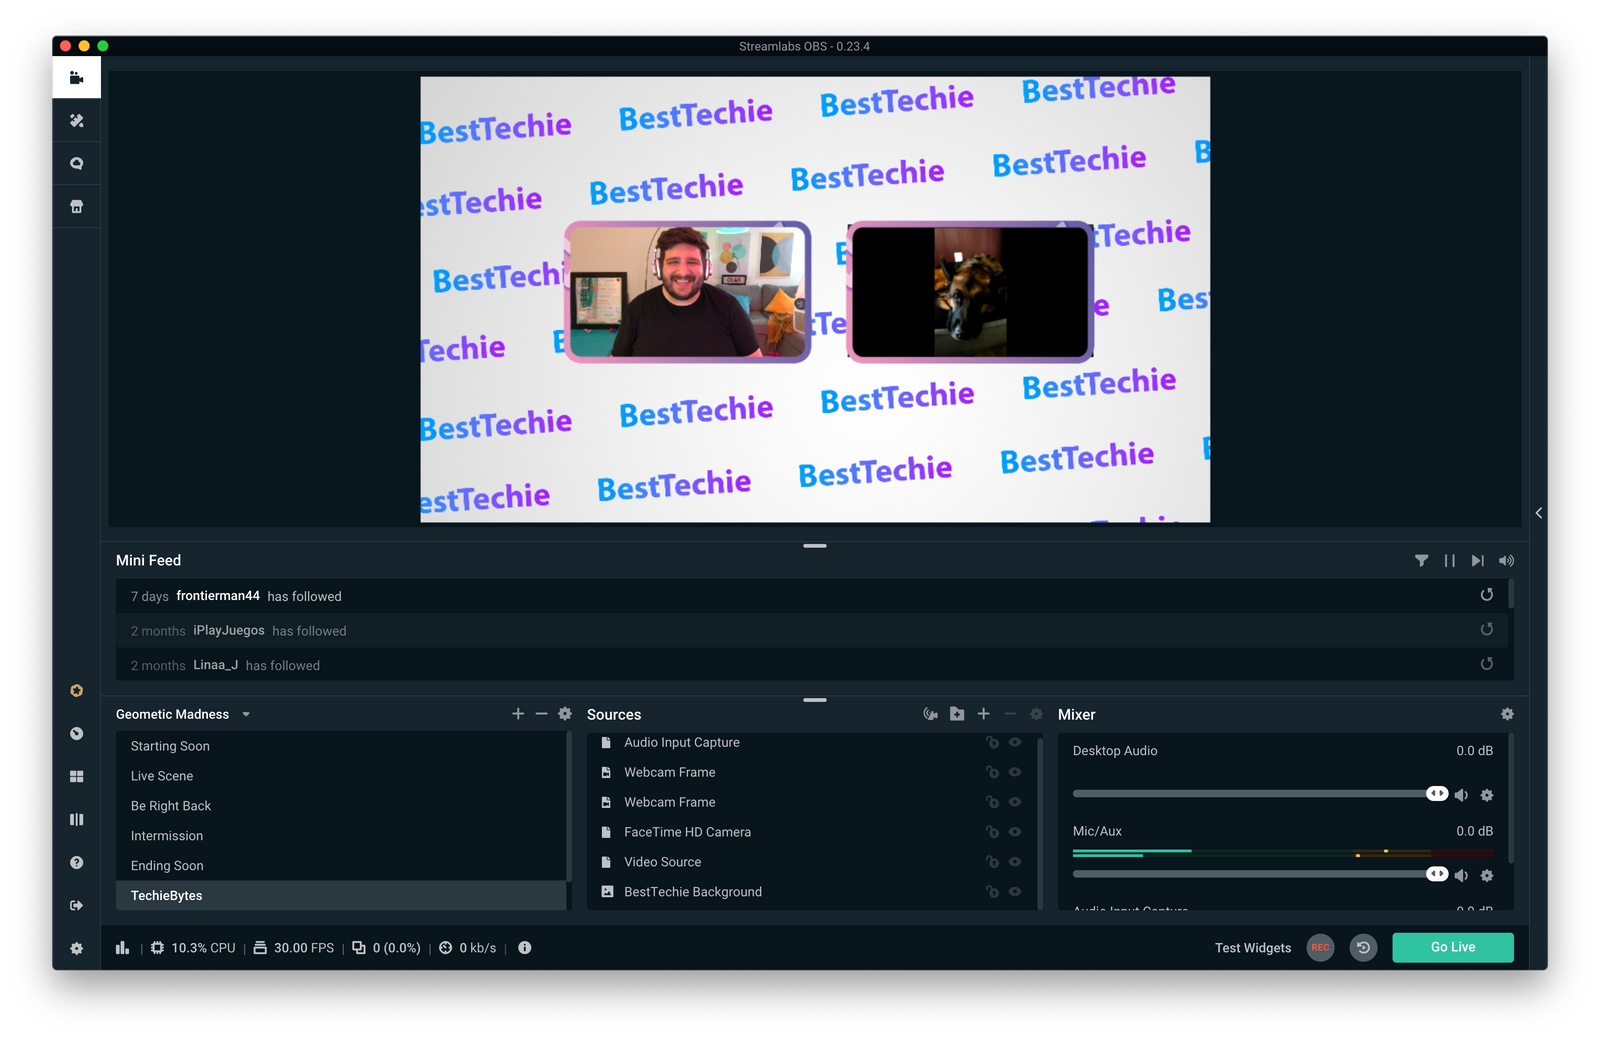Lock the Video Source layer

coord(992,862)
